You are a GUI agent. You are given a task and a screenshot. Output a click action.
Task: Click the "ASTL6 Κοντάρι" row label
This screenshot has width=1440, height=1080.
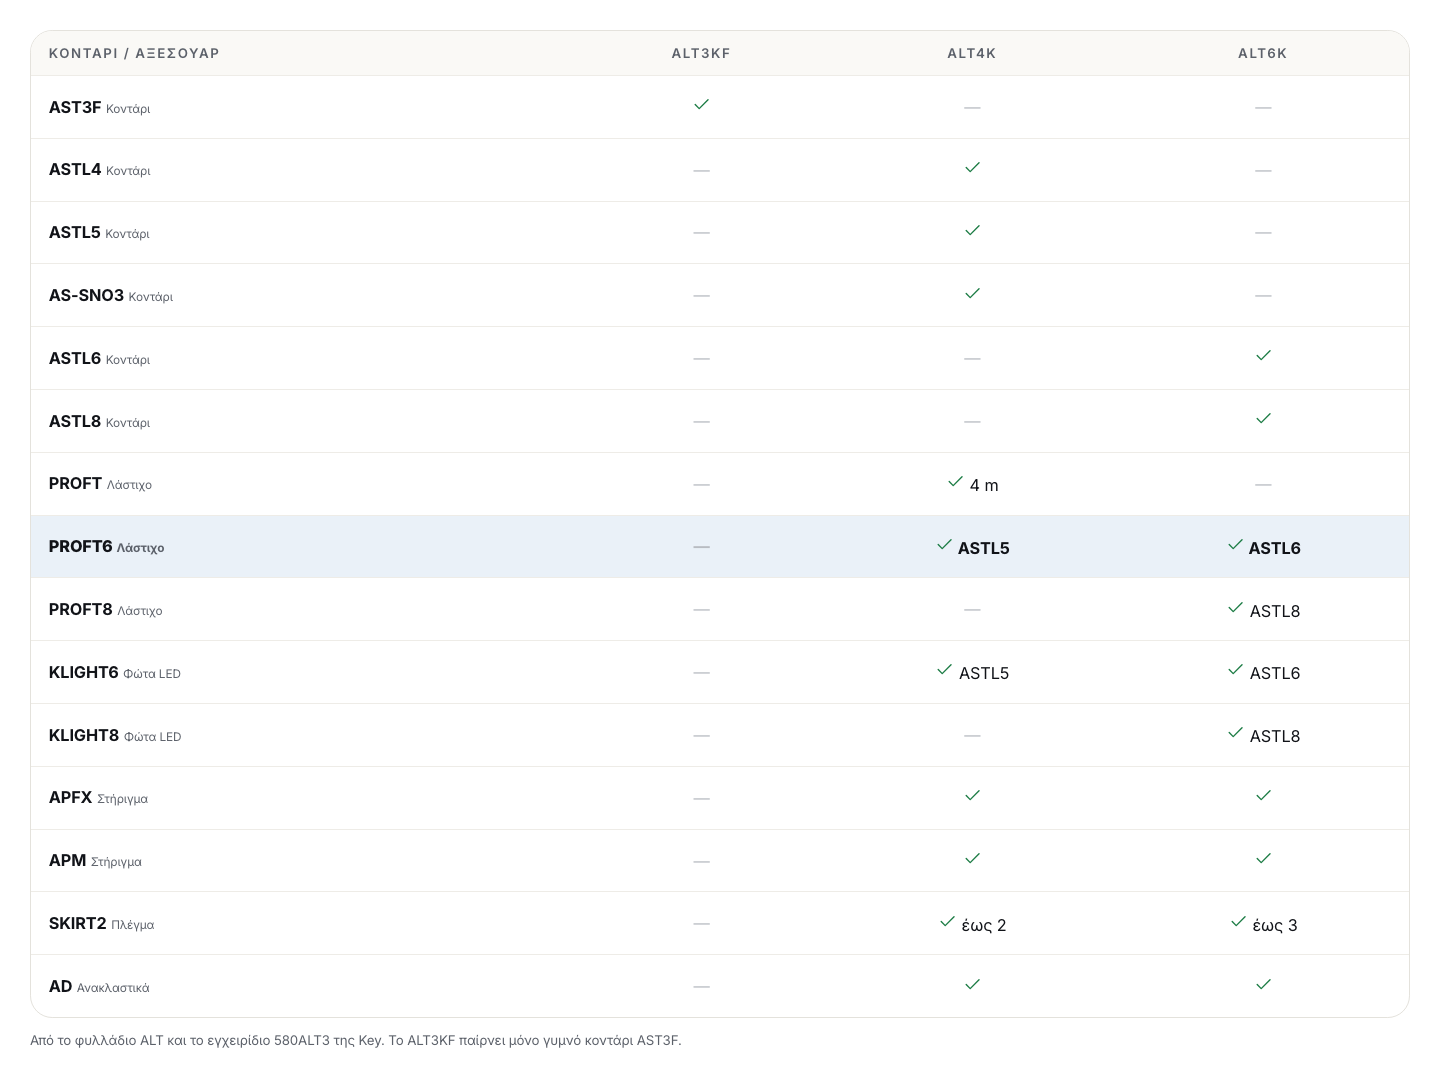point(100,359)
